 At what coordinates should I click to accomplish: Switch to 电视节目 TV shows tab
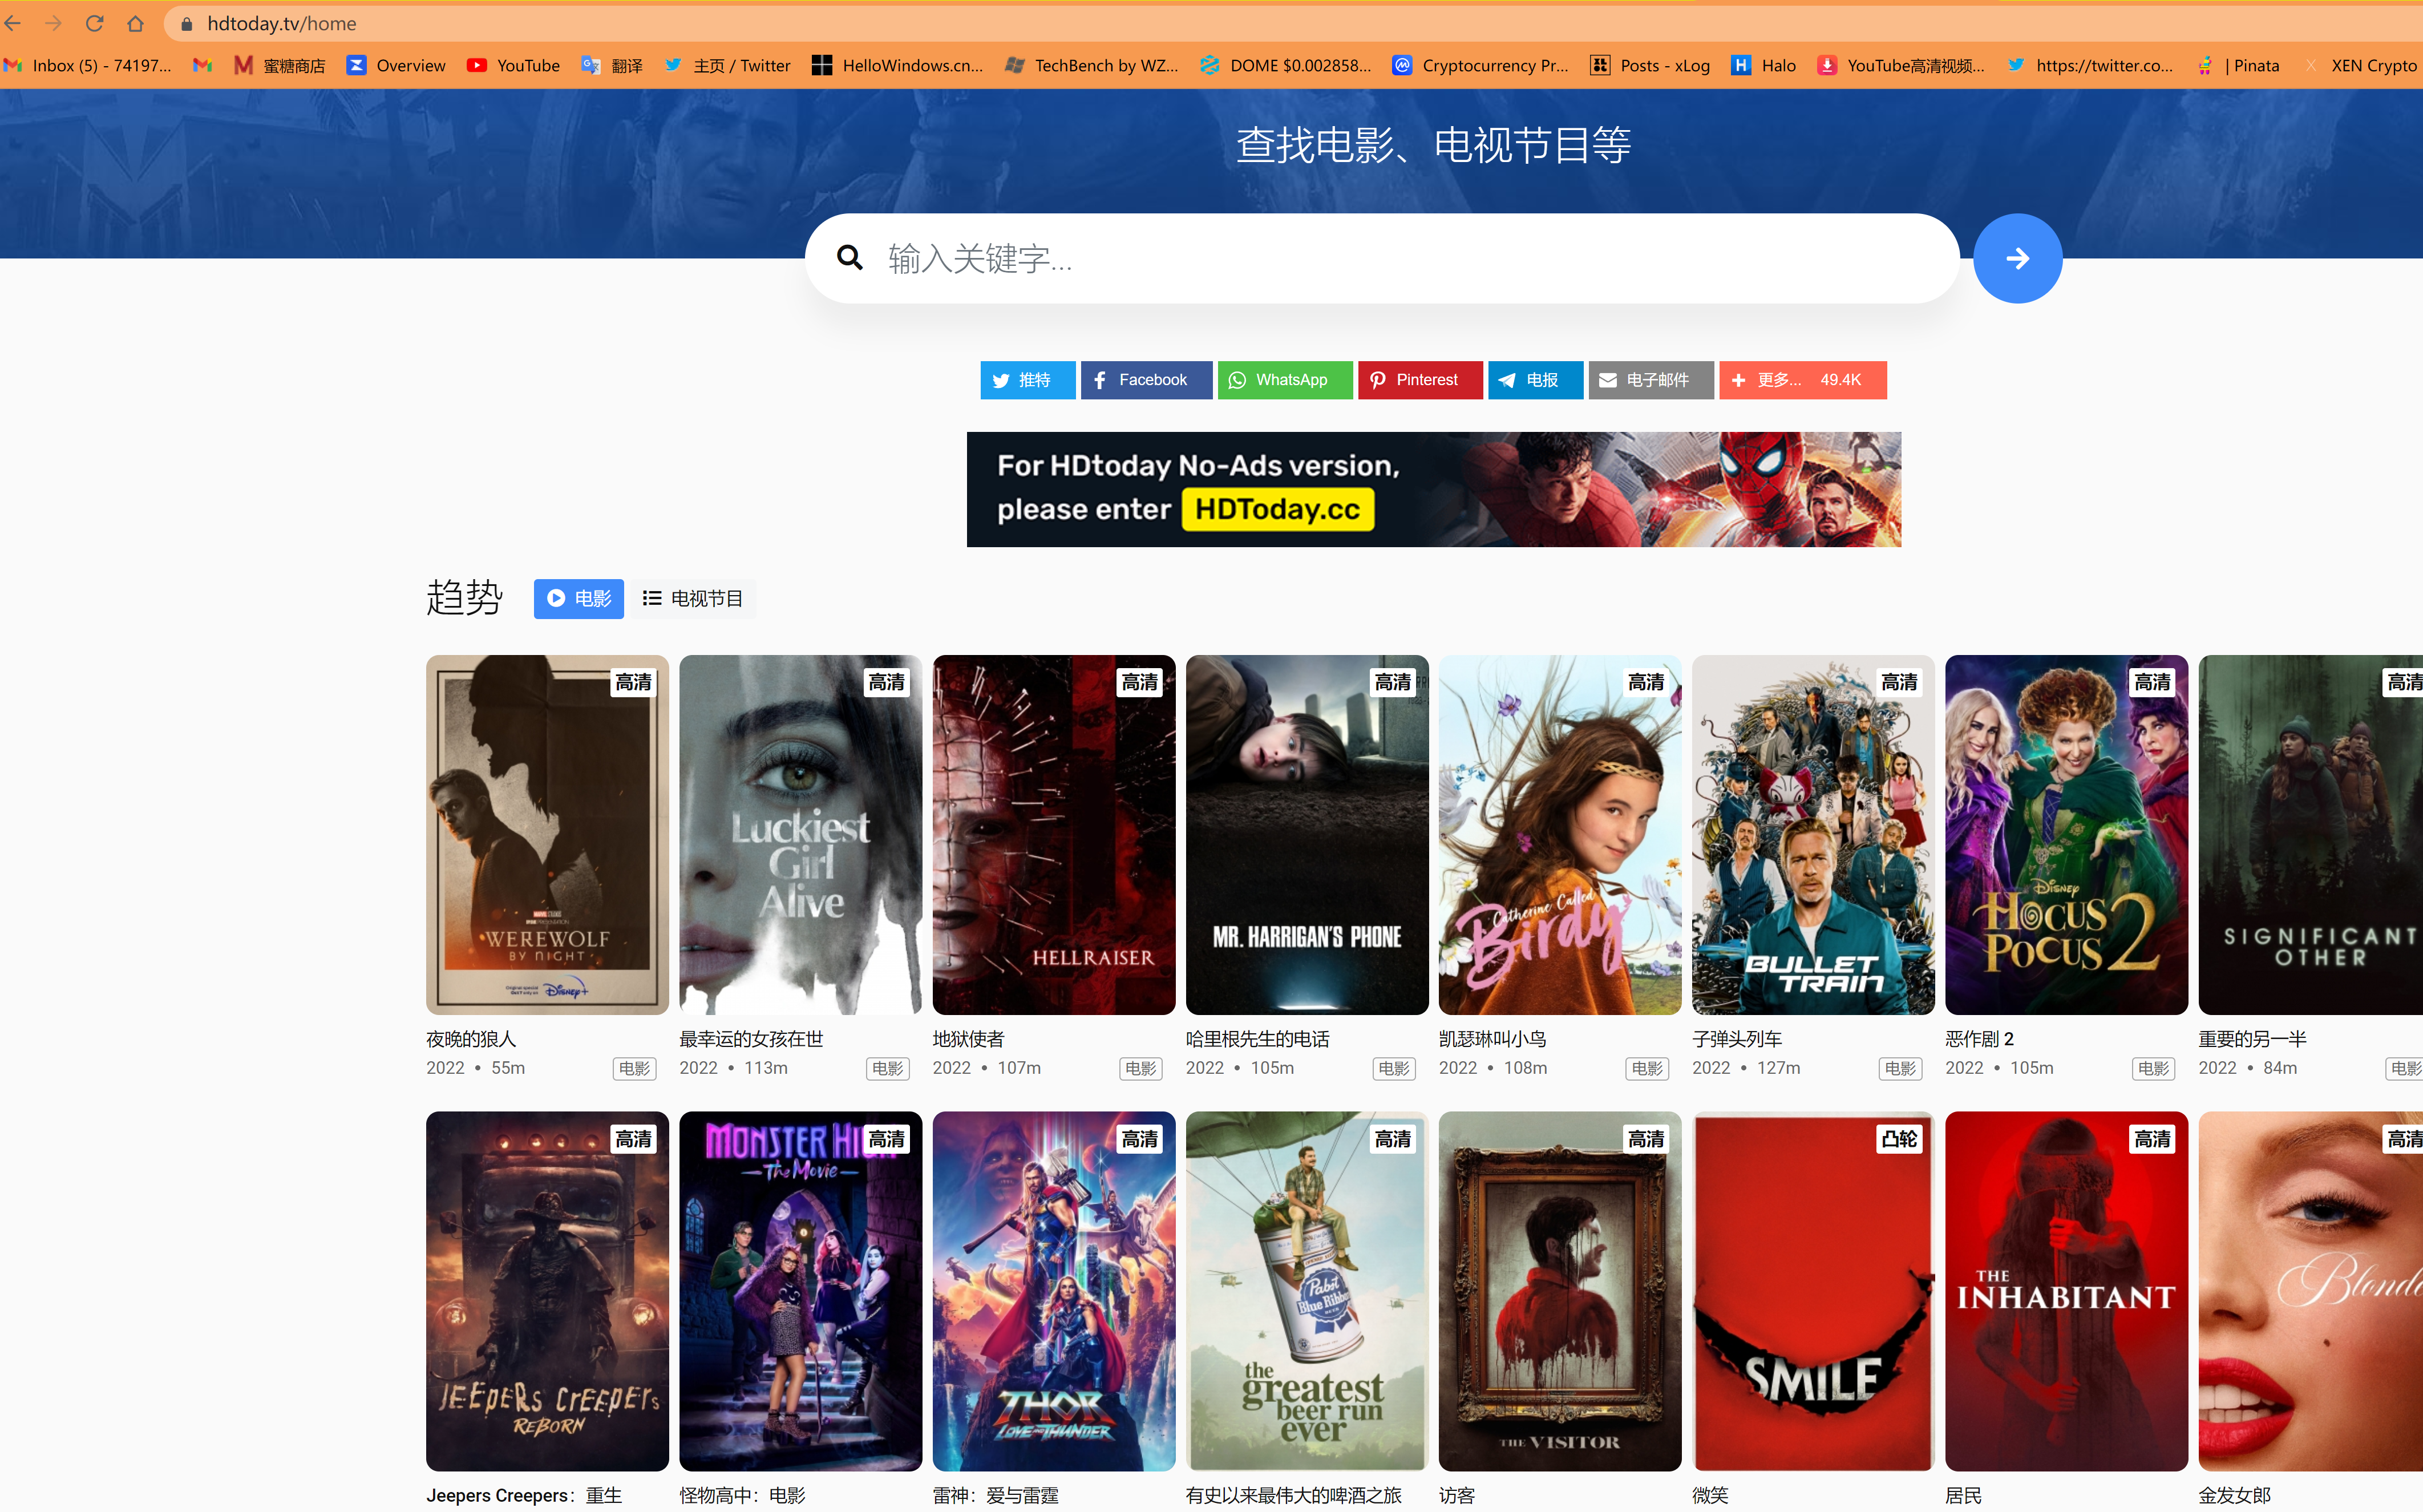(x=693, y=598)
